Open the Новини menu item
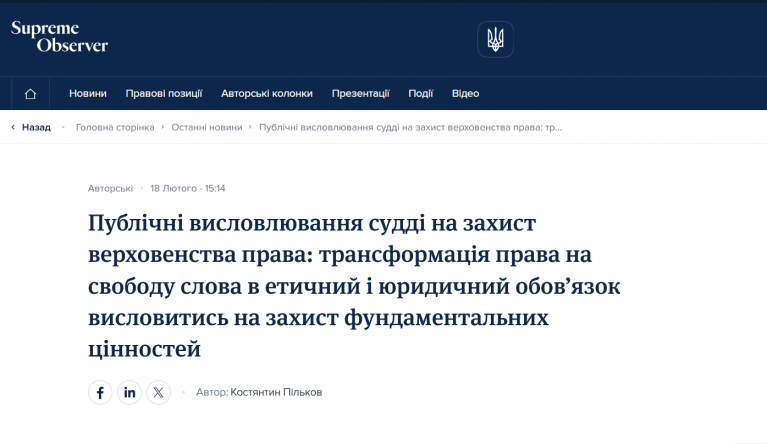The height and width of the screenshot is (444, 767). 88,93
